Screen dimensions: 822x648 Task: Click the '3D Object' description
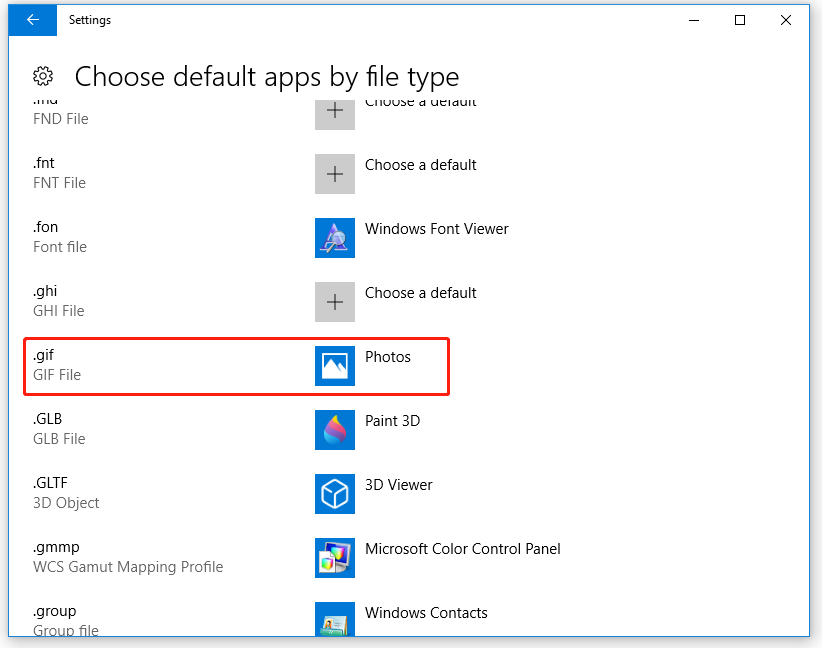coord(66,503)
